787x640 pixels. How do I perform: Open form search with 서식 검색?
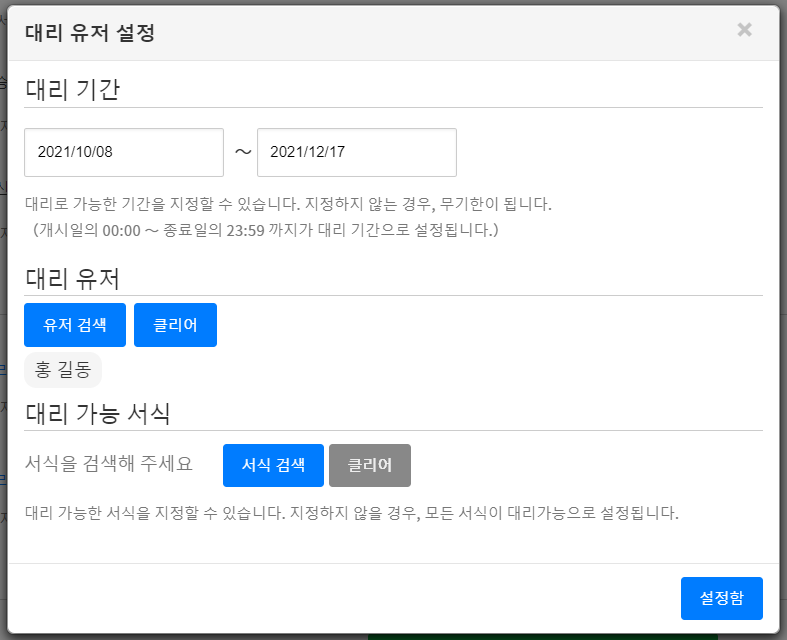click(x=273, y=465)
